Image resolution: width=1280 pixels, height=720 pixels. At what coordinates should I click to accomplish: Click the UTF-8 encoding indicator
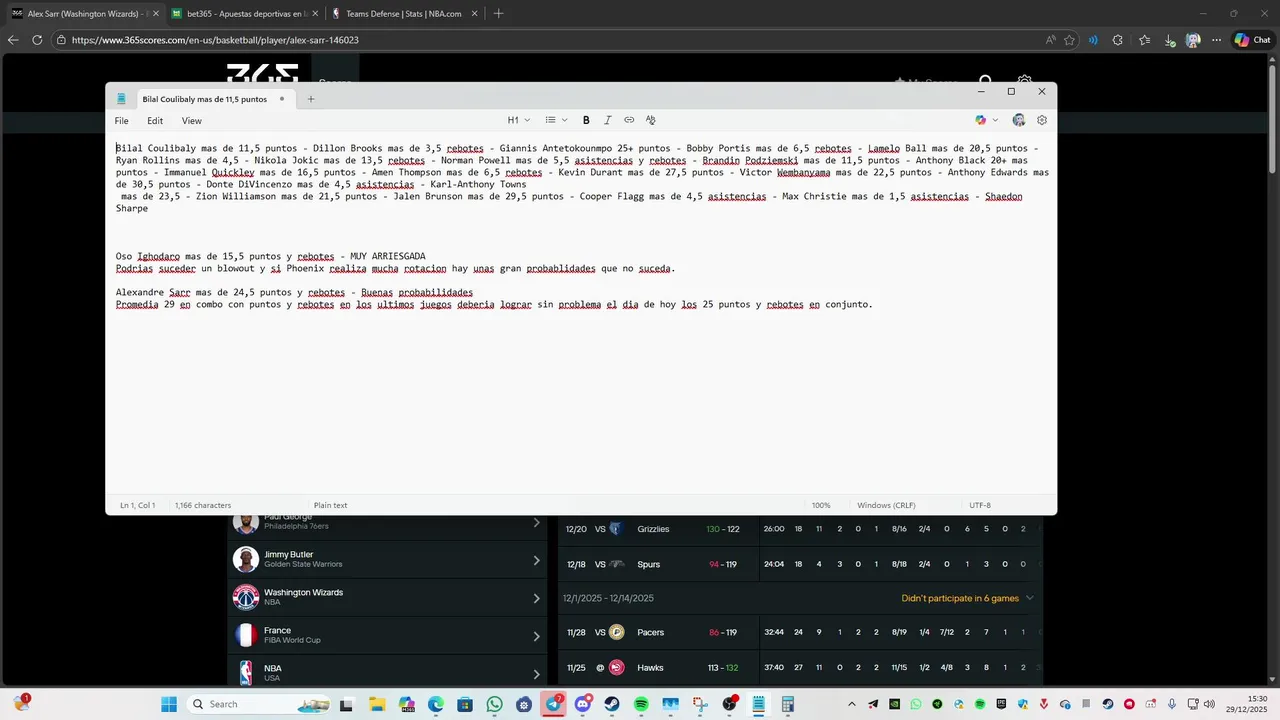[980, 505]
